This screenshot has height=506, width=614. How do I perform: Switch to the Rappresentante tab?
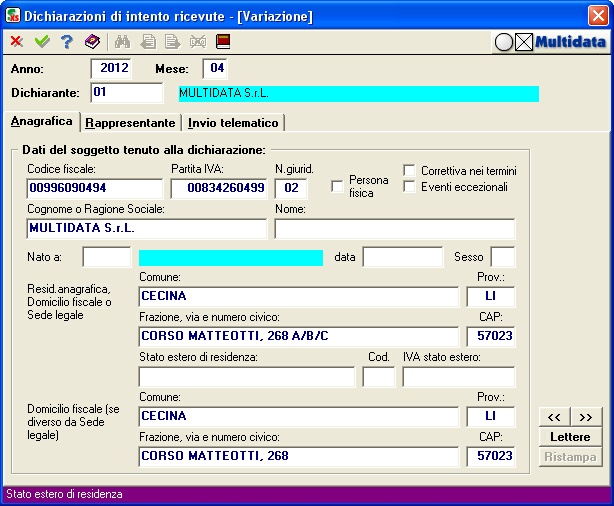pos(130,123)
